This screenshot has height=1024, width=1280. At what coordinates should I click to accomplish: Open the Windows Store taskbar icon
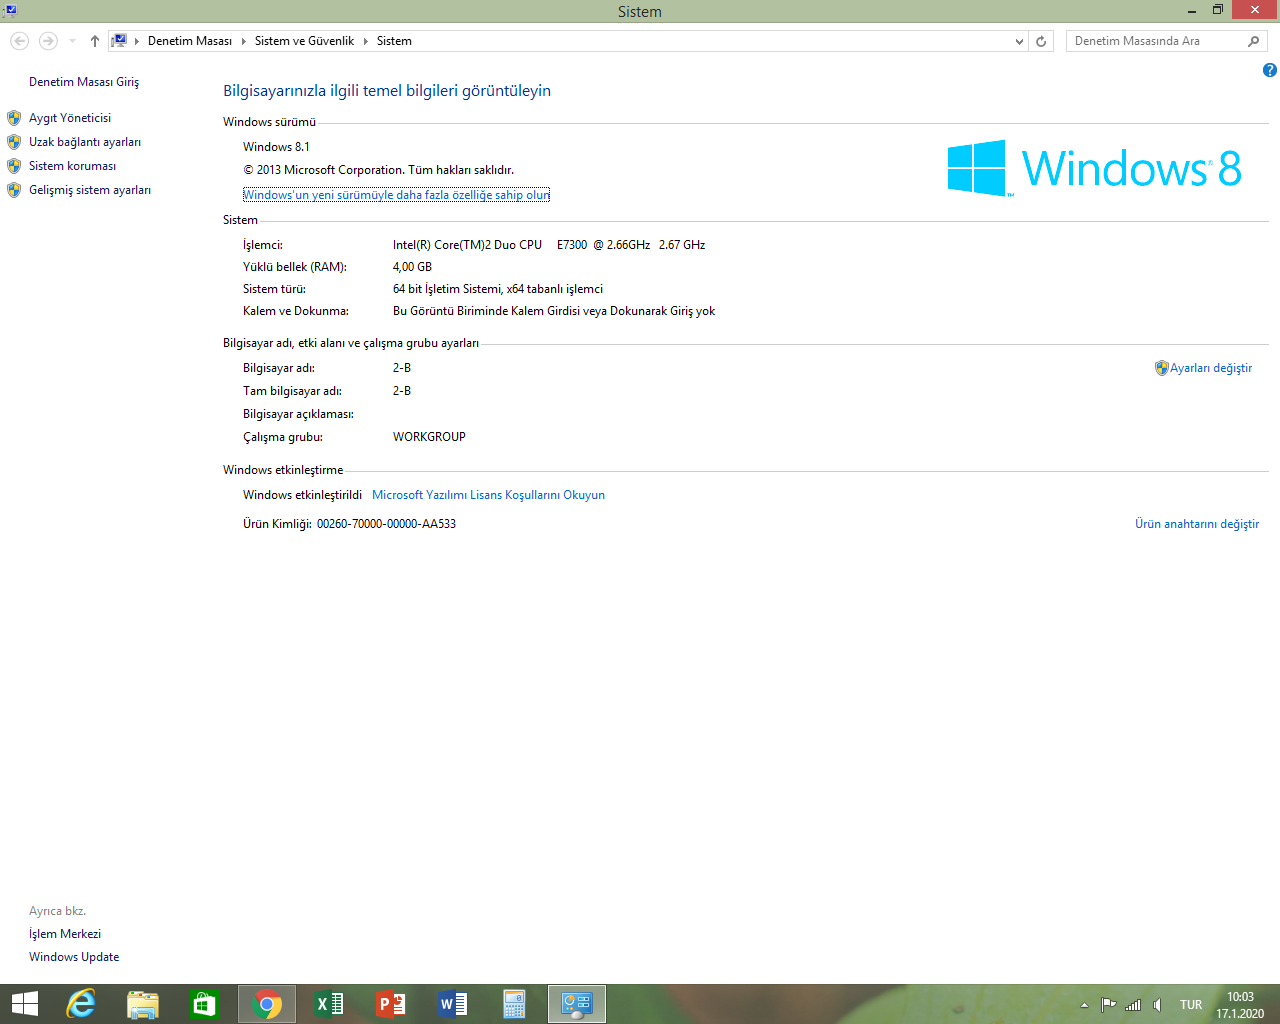tap(205, 1004)
